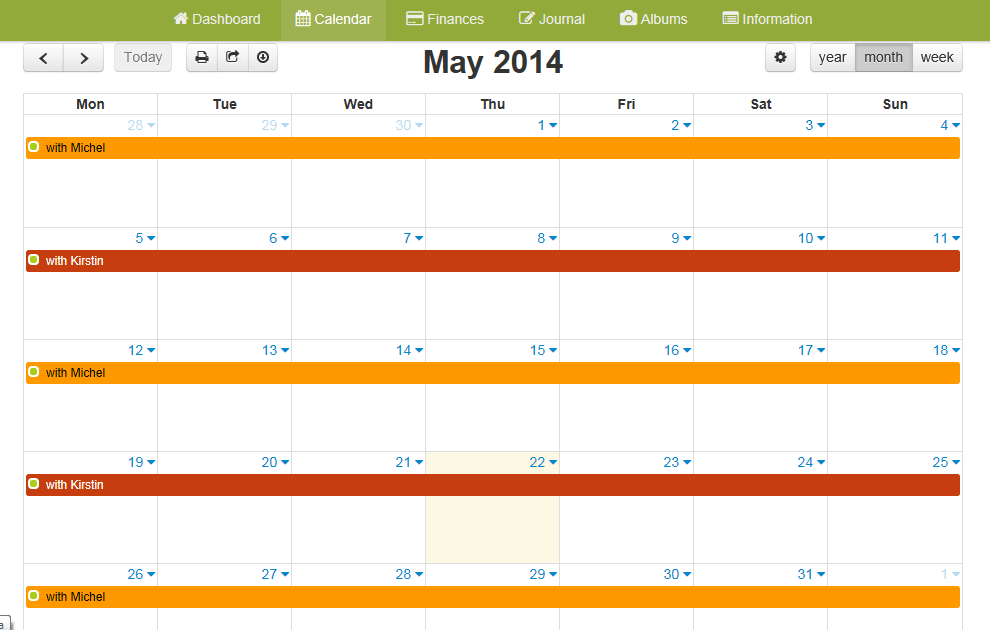The image size is (990, 630).
Task: Open dropdown for April 28
Action: pyautogui.click(x=151, y=126)
